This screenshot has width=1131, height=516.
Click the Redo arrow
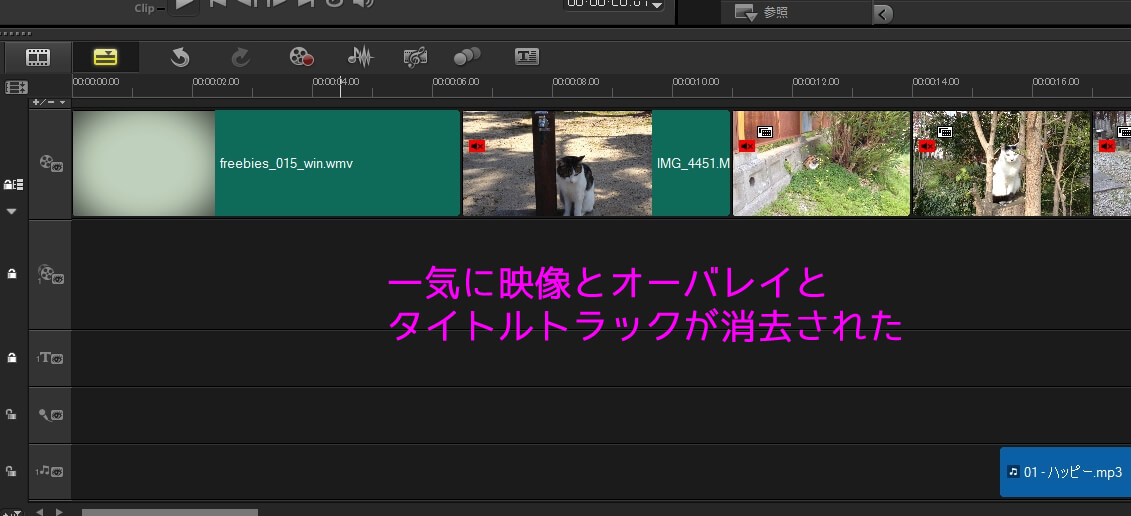(241, 57)
